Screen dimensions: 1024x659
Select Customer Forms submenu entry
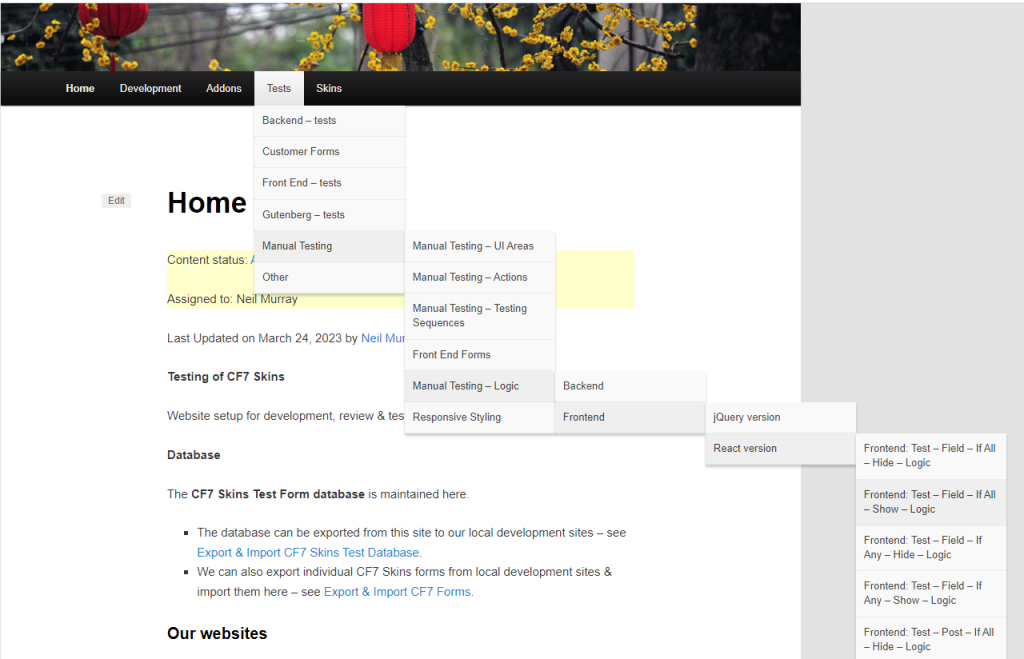point(301,152)
